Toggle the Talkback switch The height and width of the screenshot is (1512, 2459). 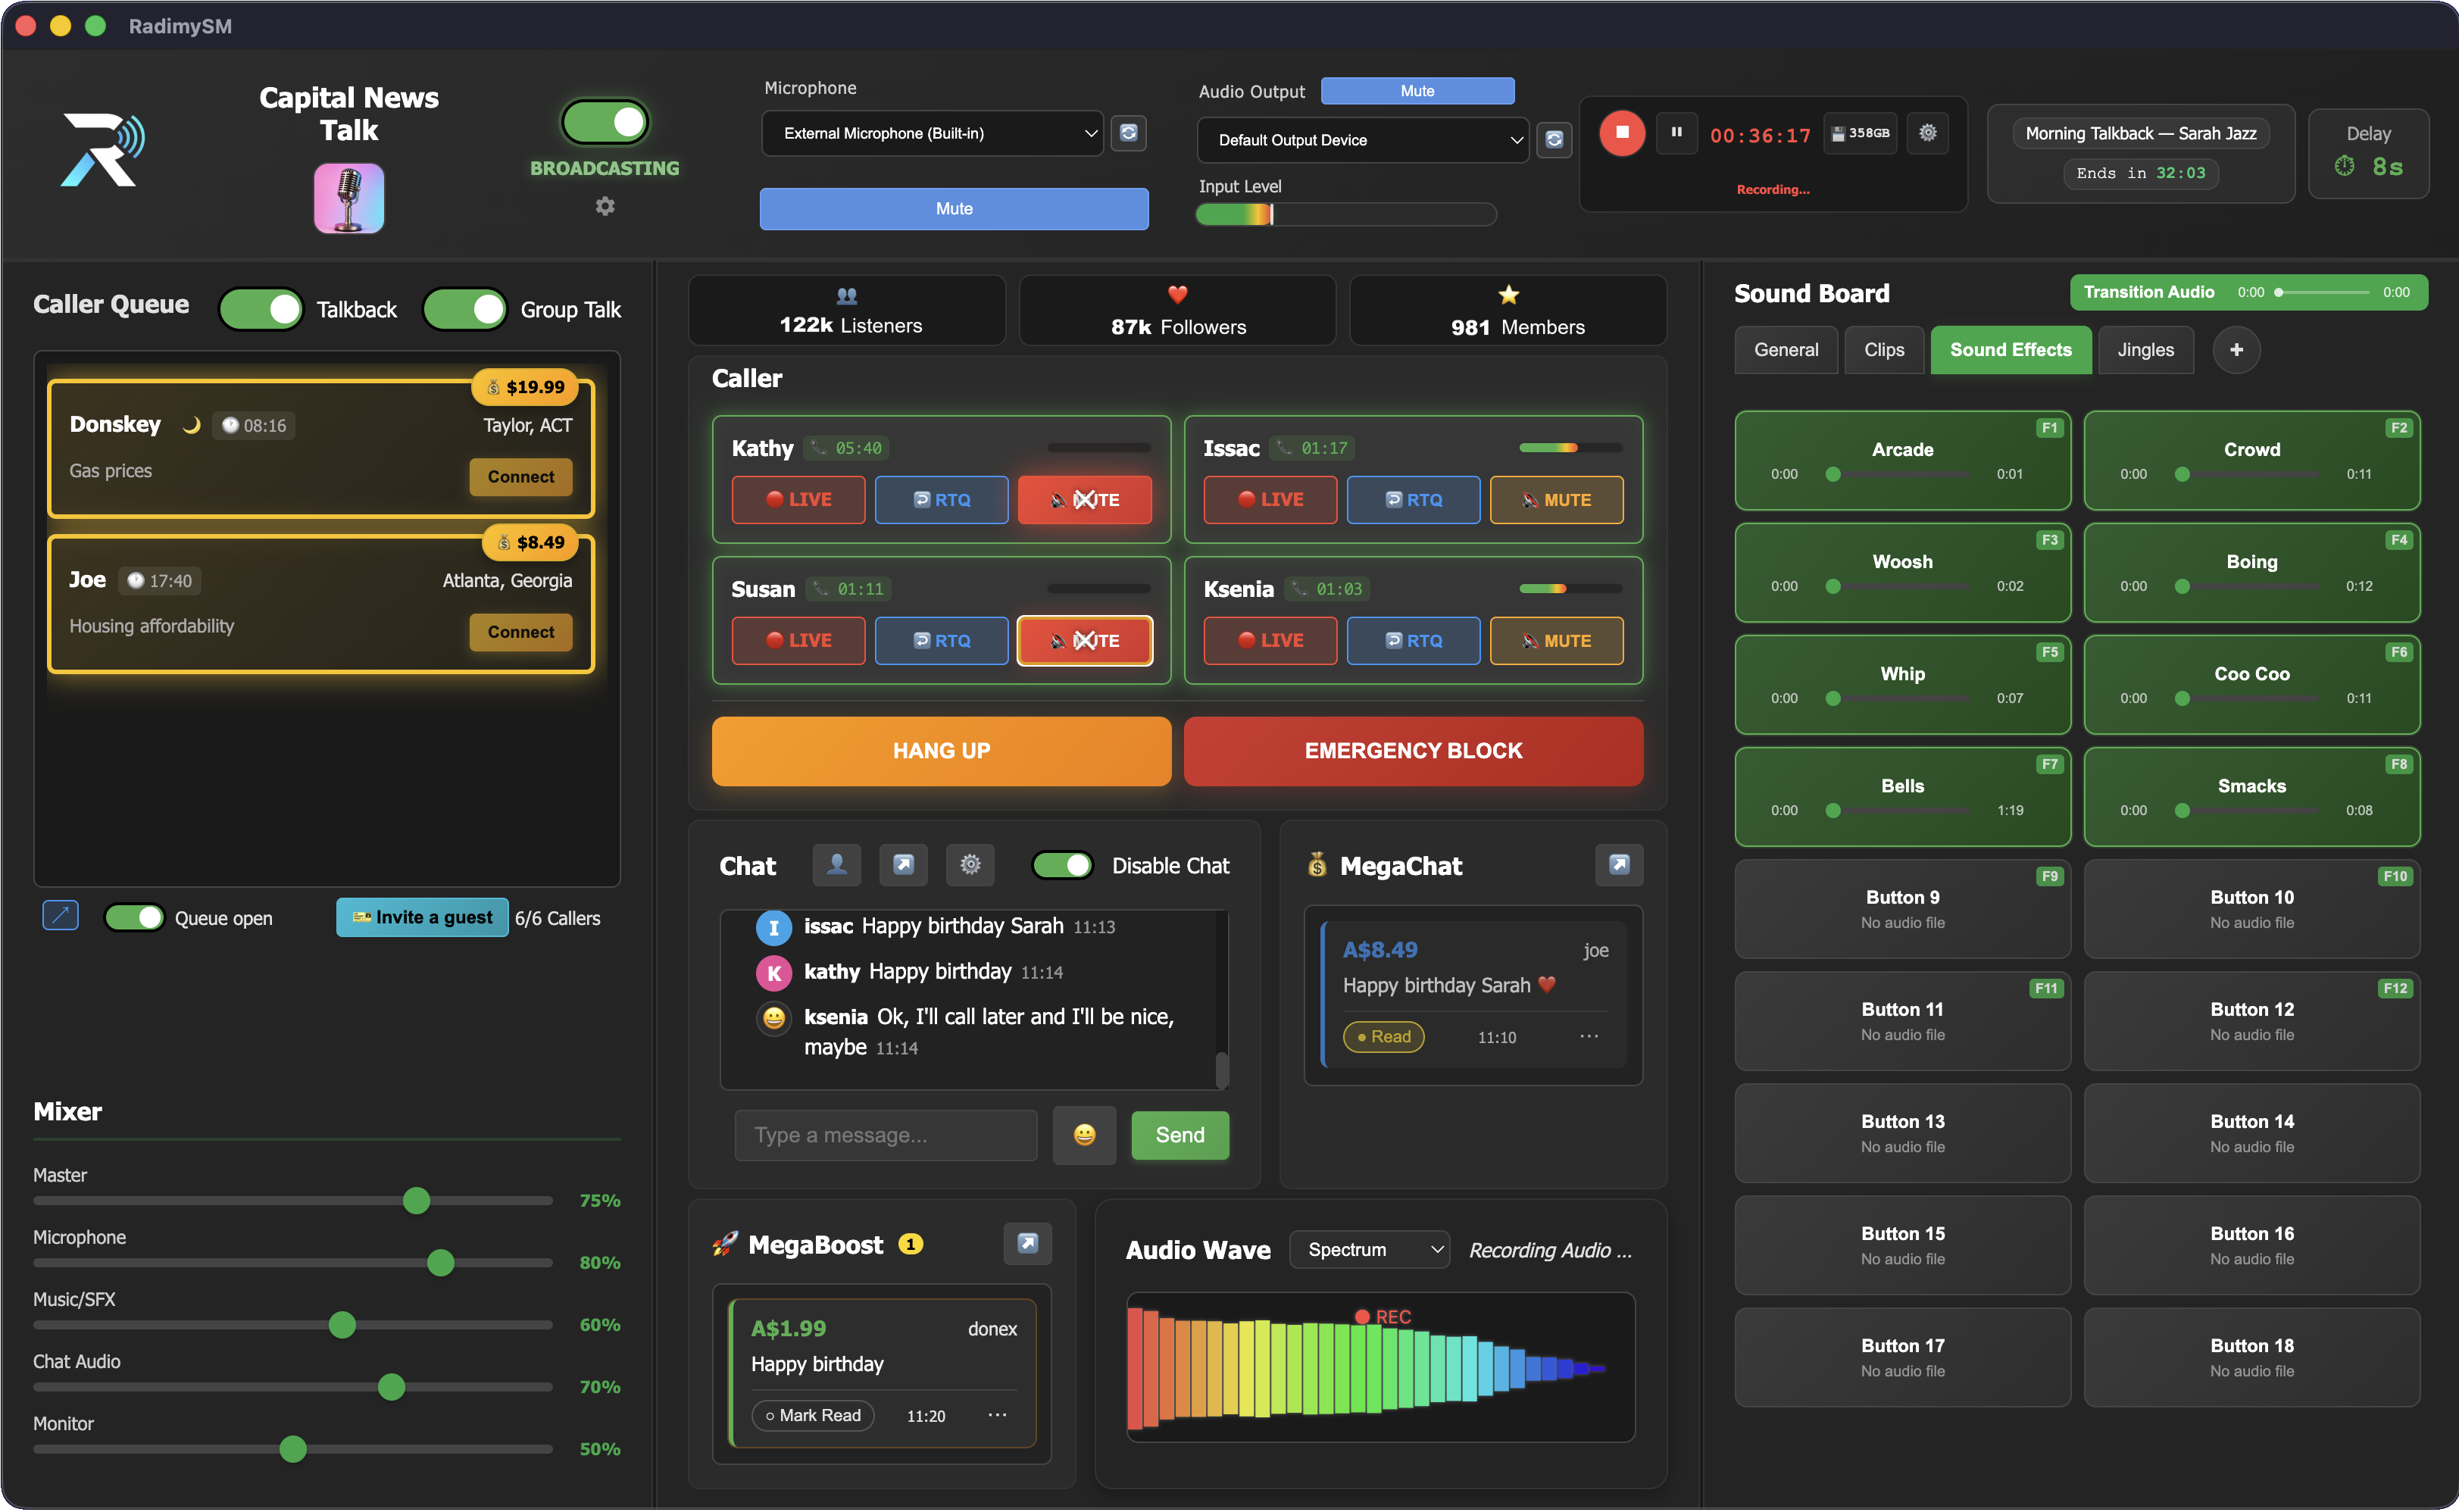(261, 309)
